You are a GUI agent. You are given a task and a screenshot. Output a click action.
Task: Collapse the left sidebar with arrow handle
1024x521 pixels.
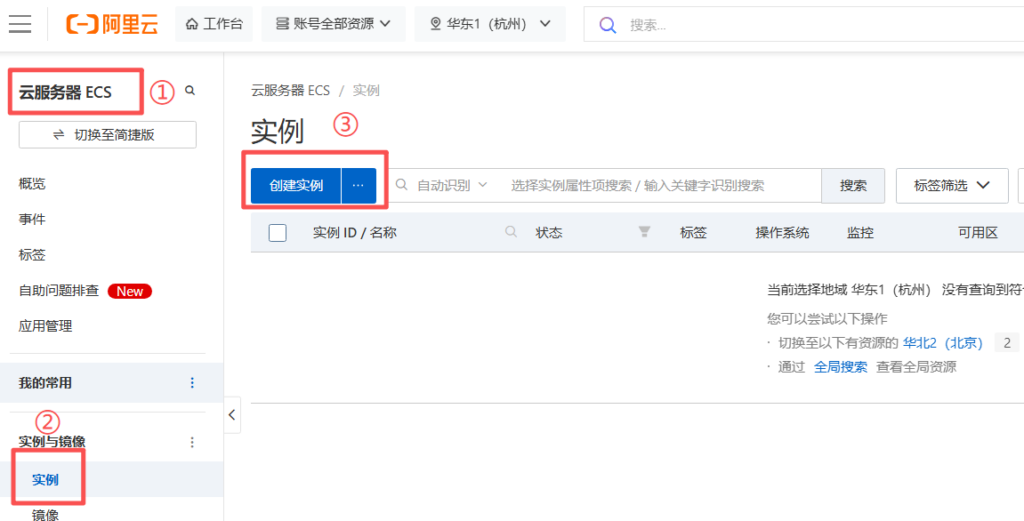(232, 414)
